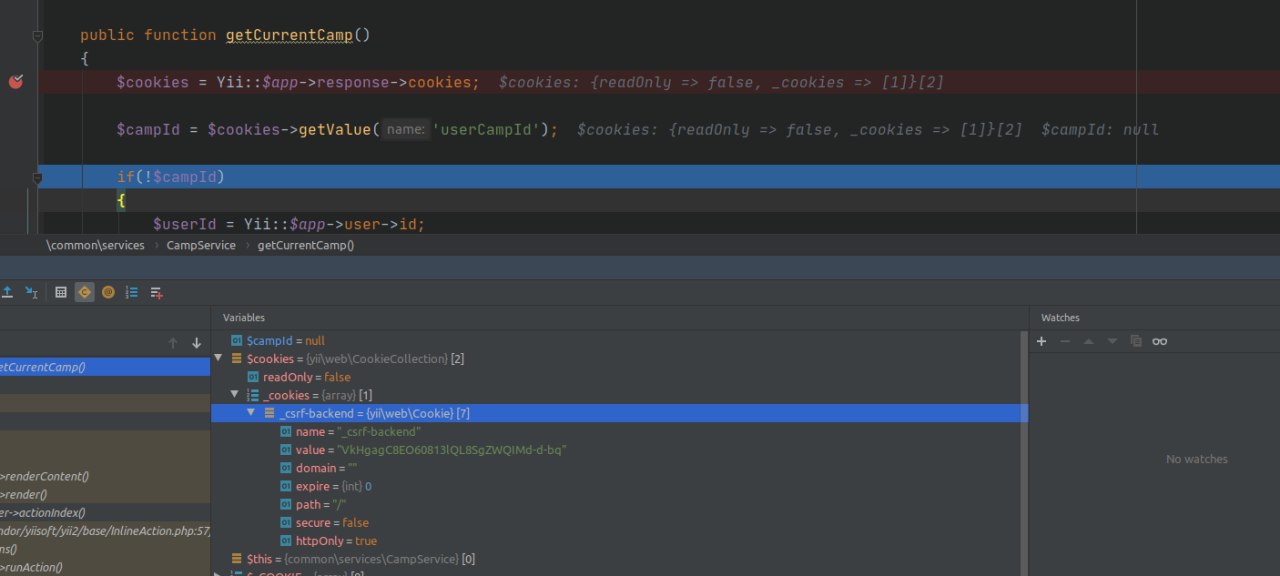Click the getCurrentCamp function name in code
This screenshot has width=1280, height=576.
pyautogui.click(x=289, y=35)
